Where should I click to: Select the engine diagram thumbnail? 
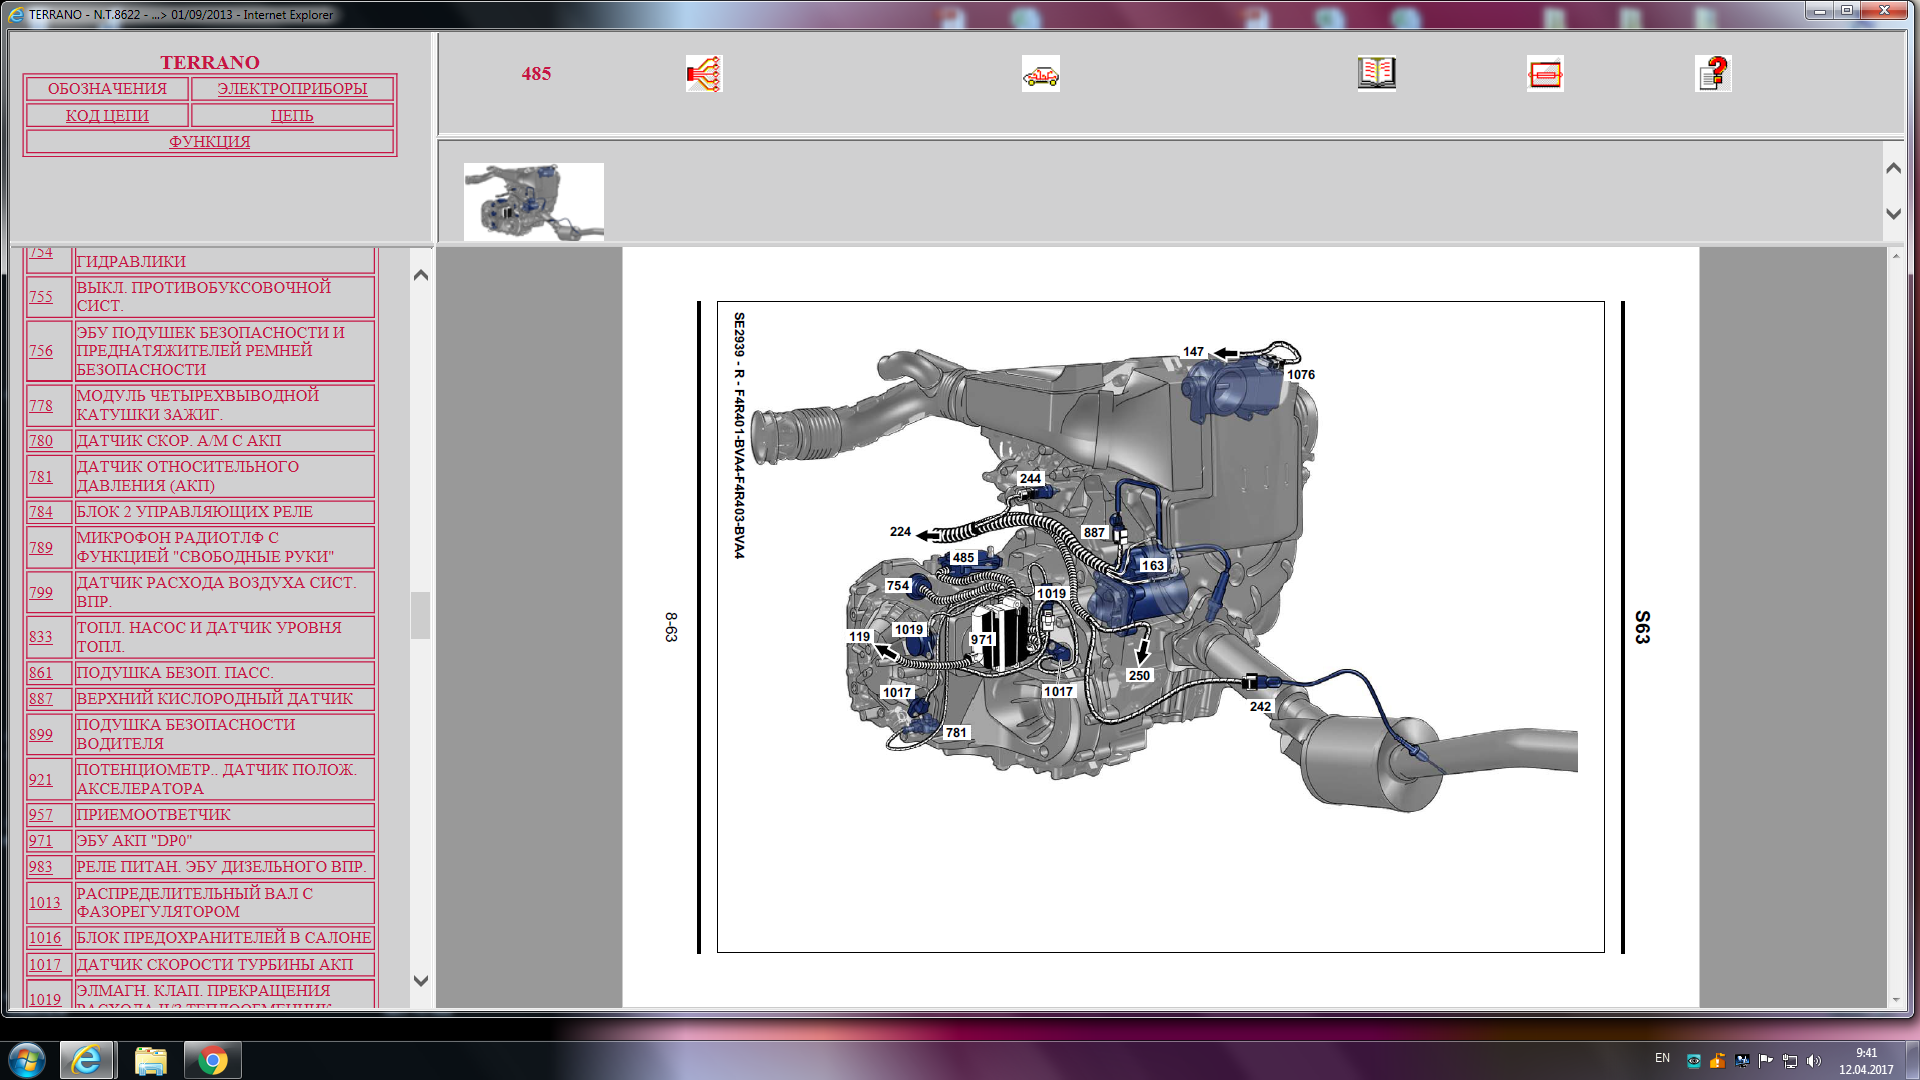(x=534, y=201)
